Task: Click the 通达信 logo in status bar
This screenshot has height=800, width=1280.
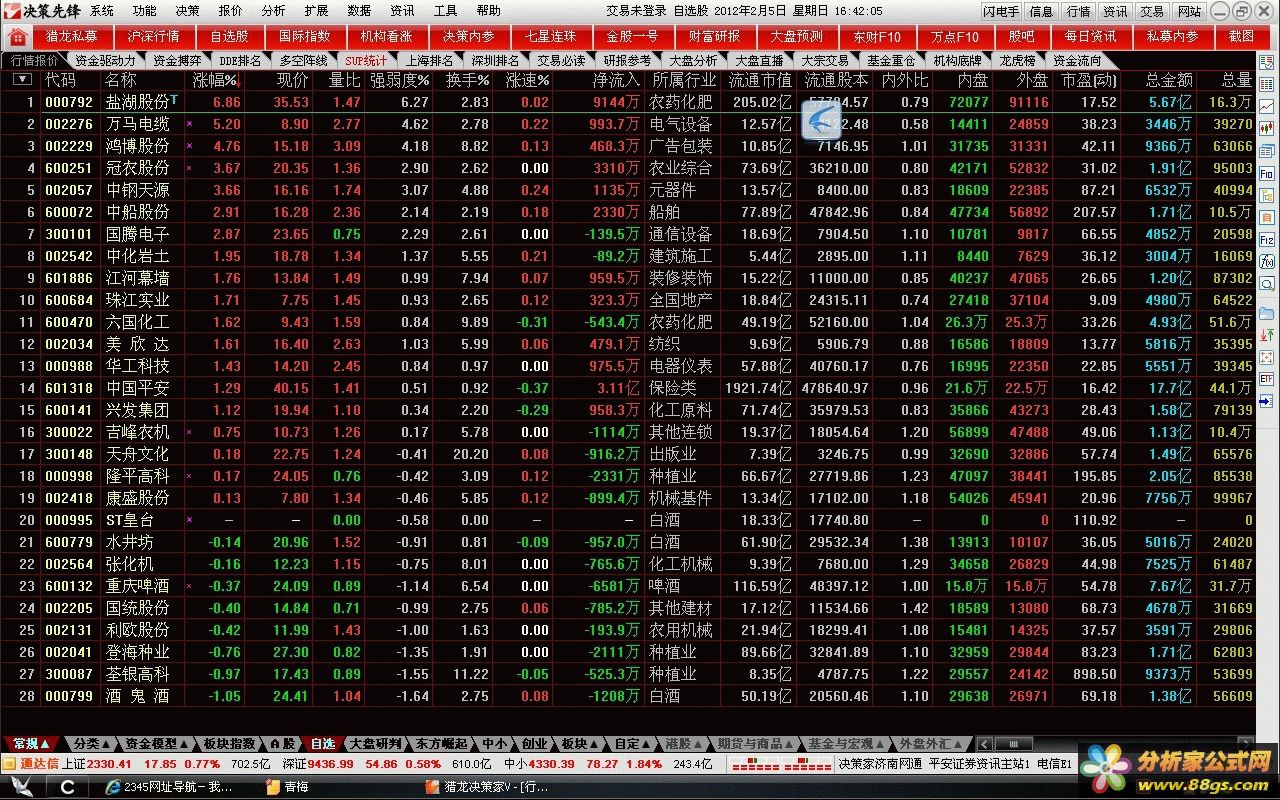Action: [x=32, y=763]
